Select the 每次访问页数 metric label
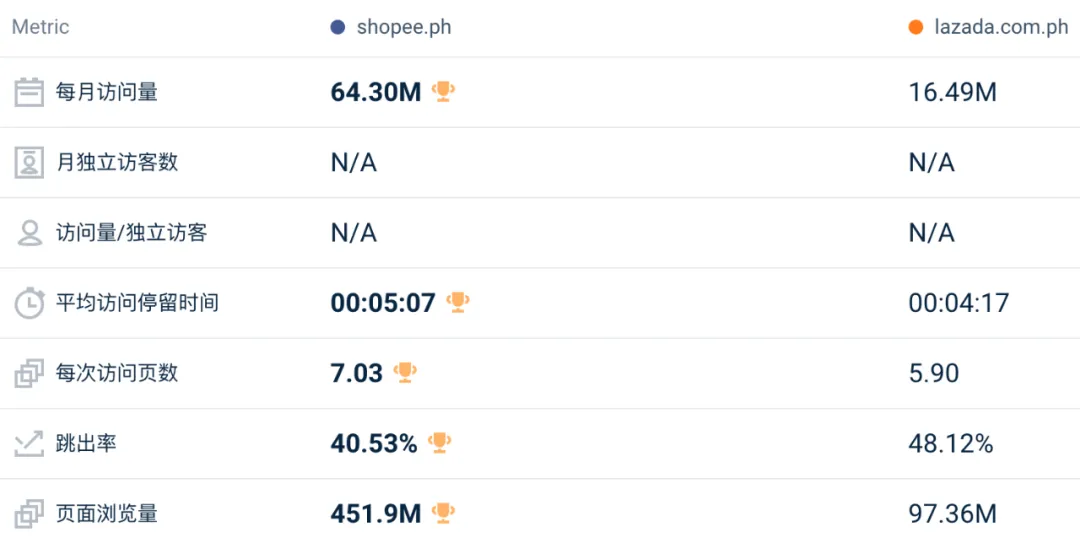Screen dimensions: 1080x537 (x=117, y=373)
